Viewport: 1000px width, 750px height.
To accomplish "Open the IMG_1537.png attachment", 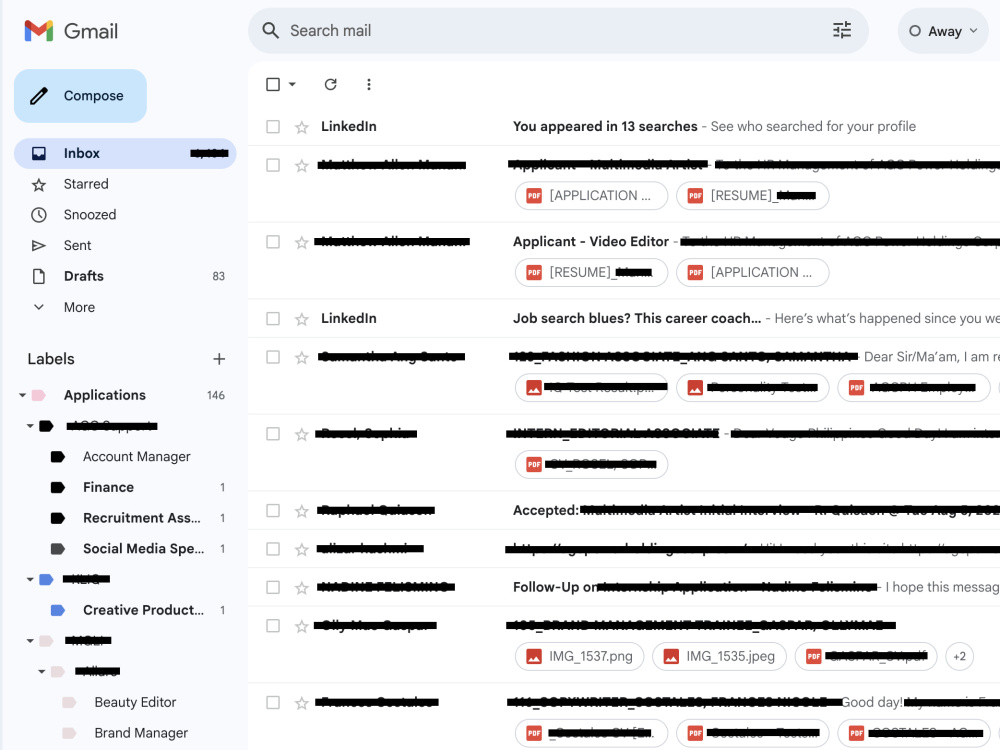I will tap(579, 656).
